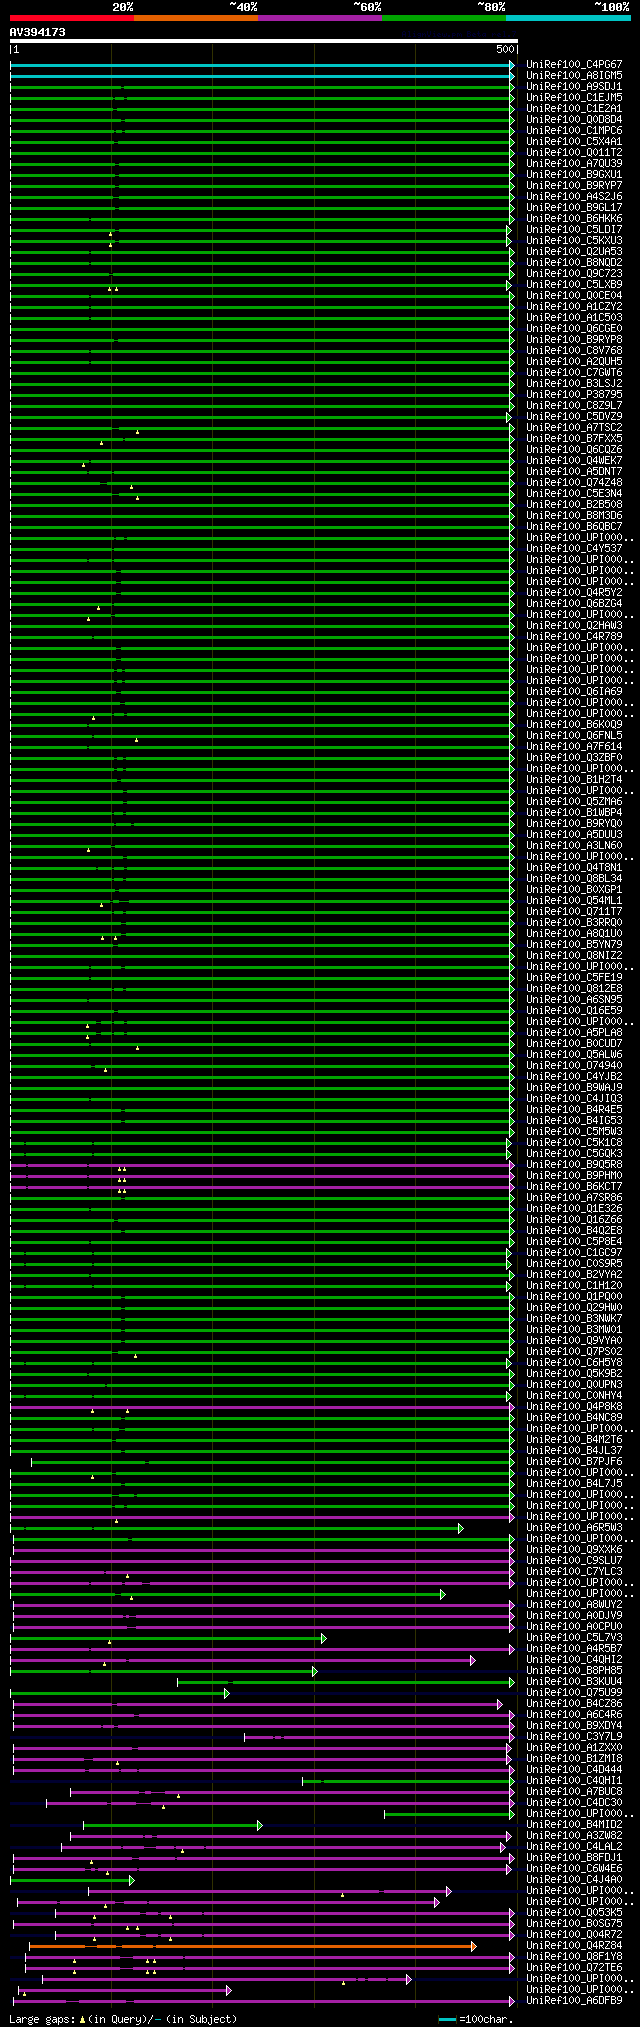Image resolution: width=640 pixels, height=2027 pixels.
Task: Click the orange alignment bar for UniRef100_Q4RZ86
Action: pyautogui.click(x=253, y=1946)
